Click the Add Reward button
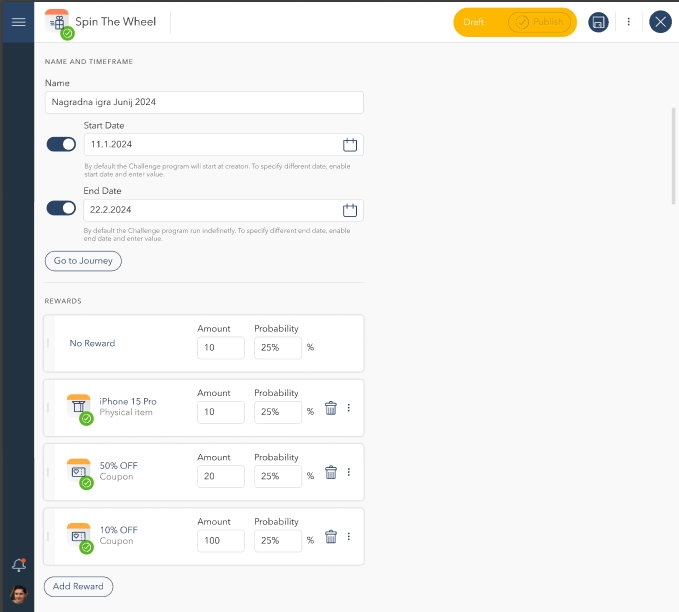This screenshot has width=679, height=612. [78, 586]
